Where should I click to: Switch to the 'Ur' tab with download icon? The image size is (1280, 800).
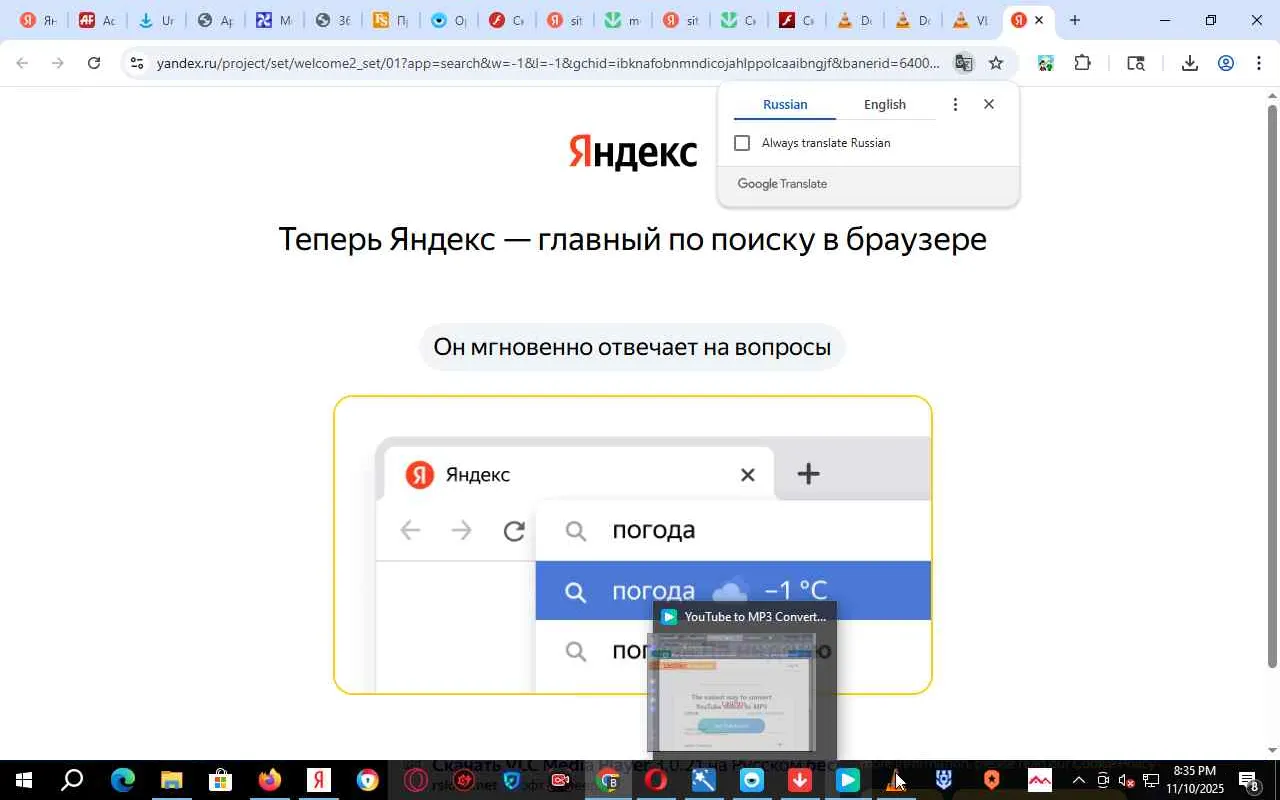[156, 20]
